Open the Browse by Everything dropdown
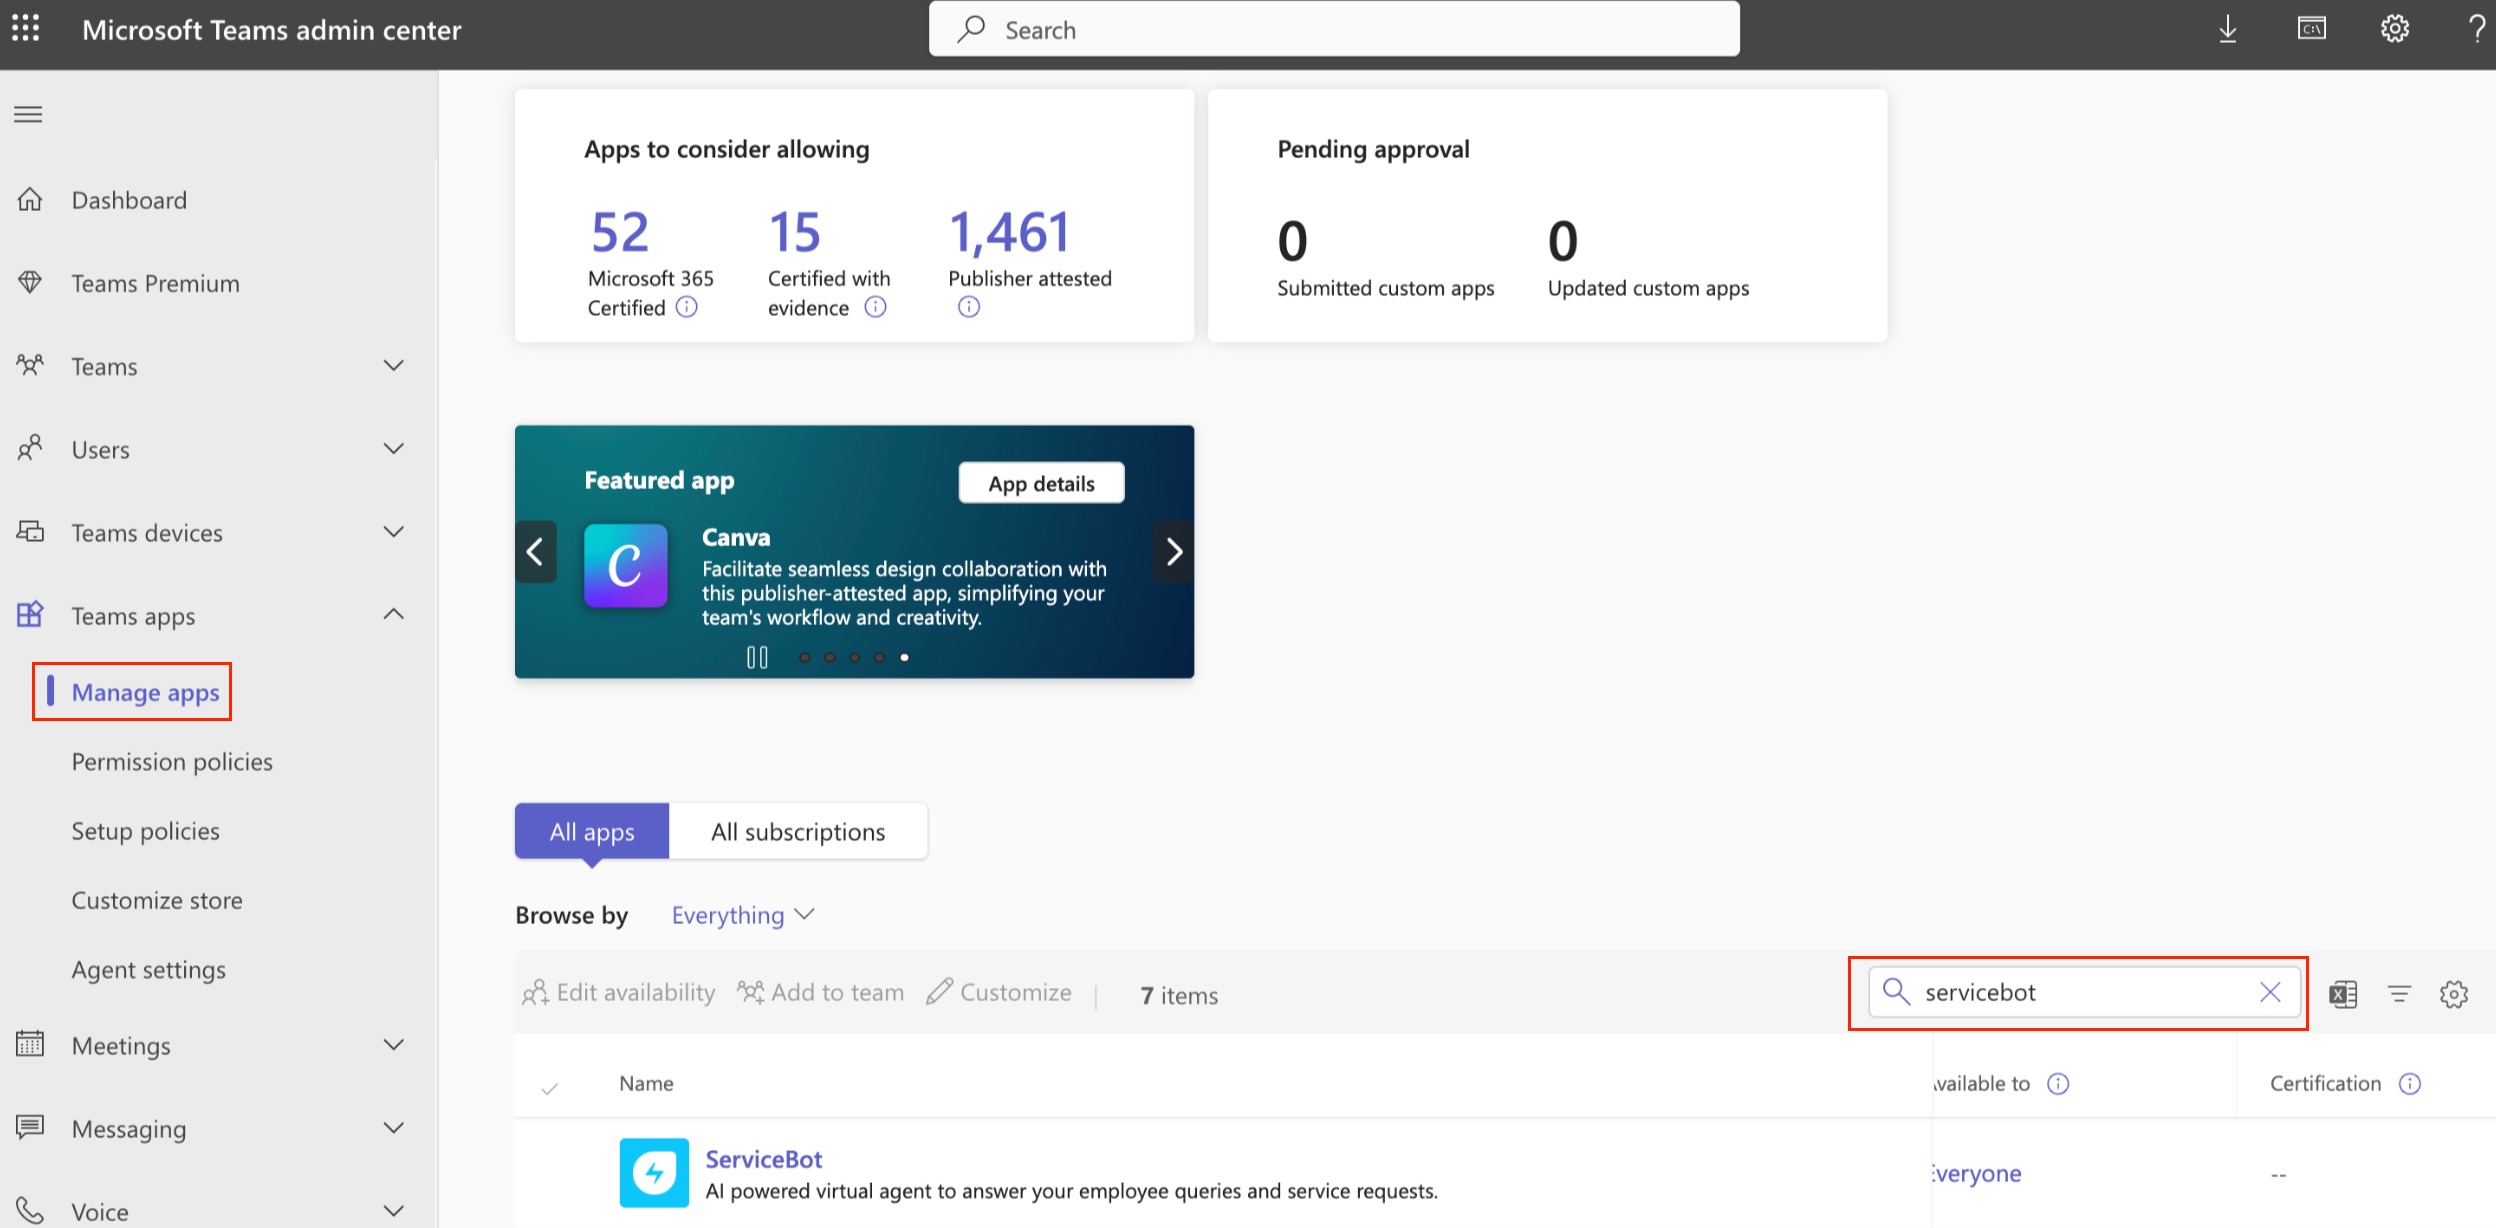Viewport: 2496px width, 1228px height. 742,915
